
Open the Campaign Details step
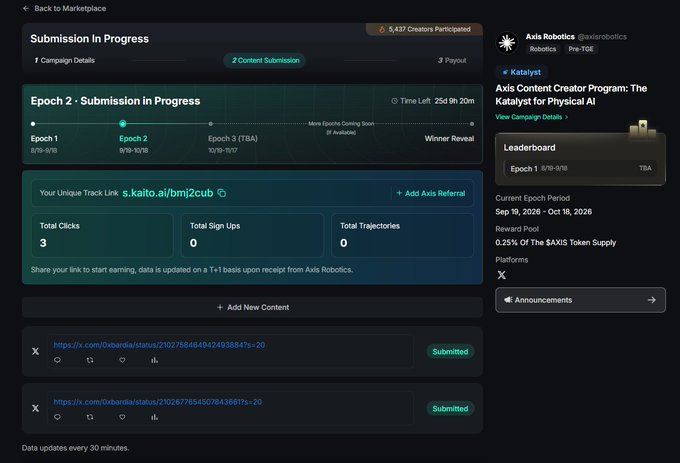(65, 60)
